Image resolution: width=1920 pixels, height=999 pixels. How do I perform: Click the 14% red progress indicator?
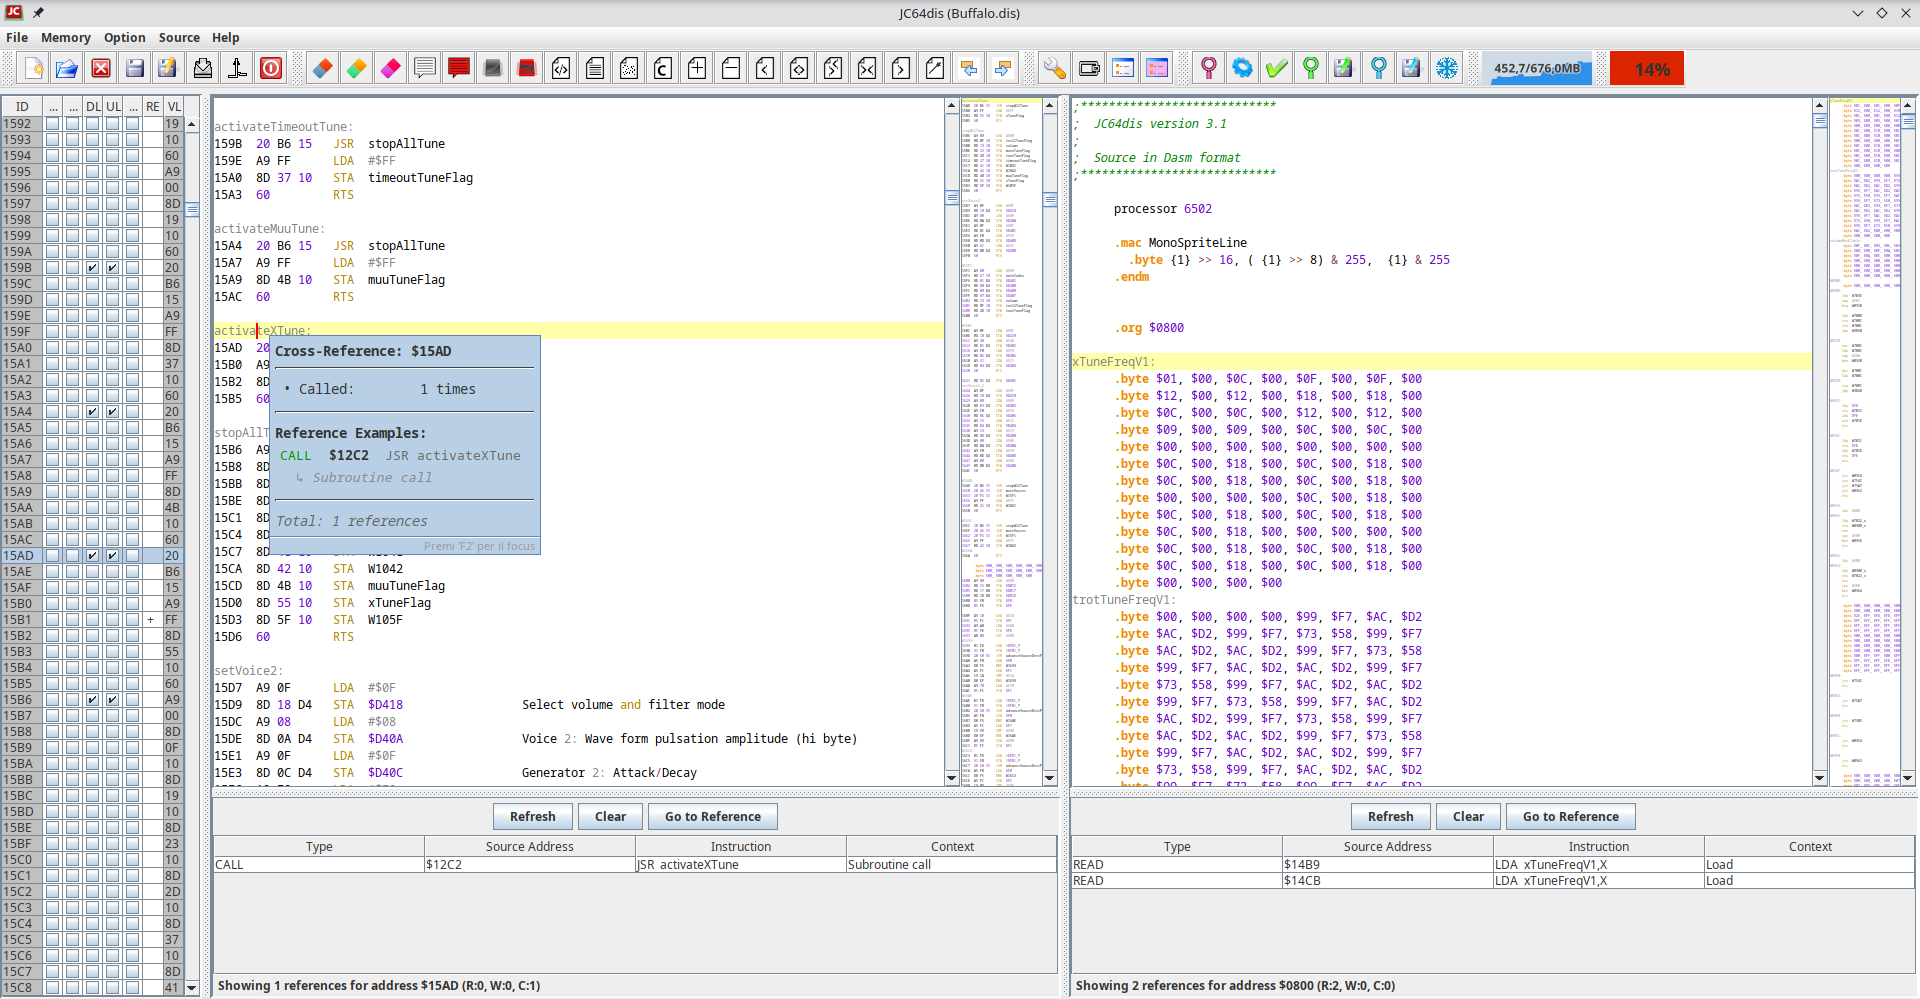[x=1647, y=69]
